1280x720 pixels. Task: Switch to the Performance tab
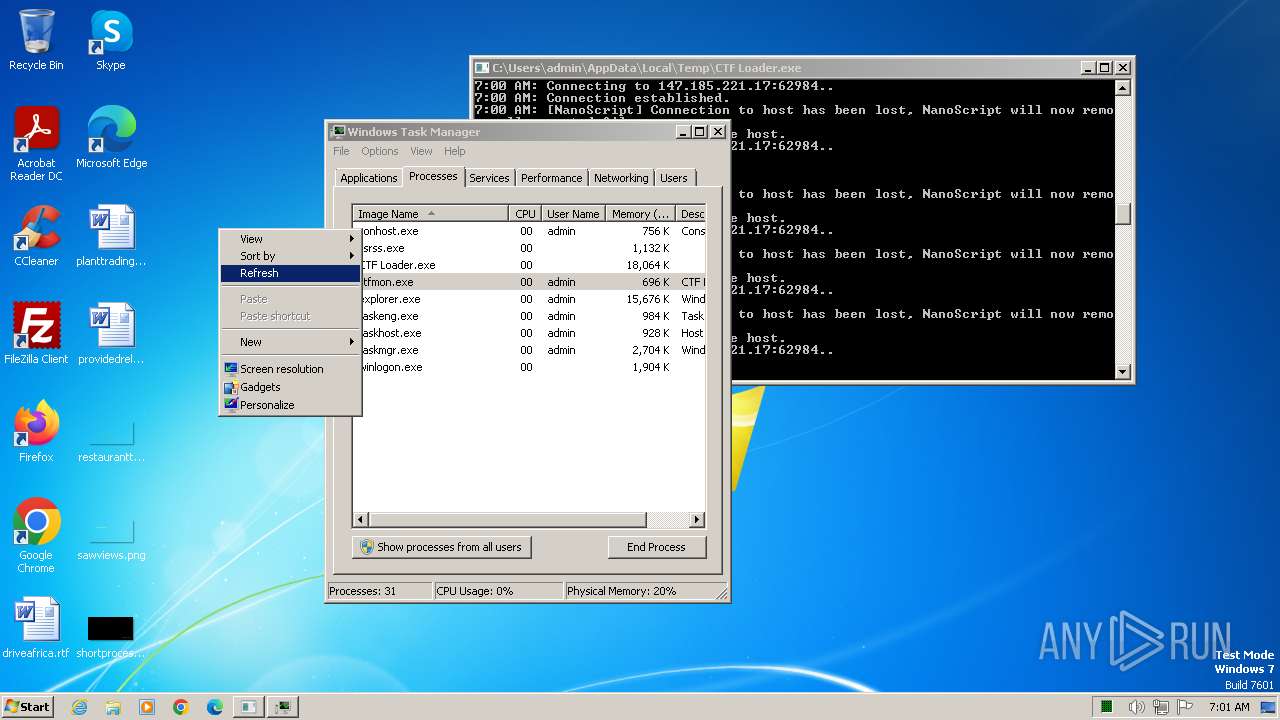pos(551,178)
